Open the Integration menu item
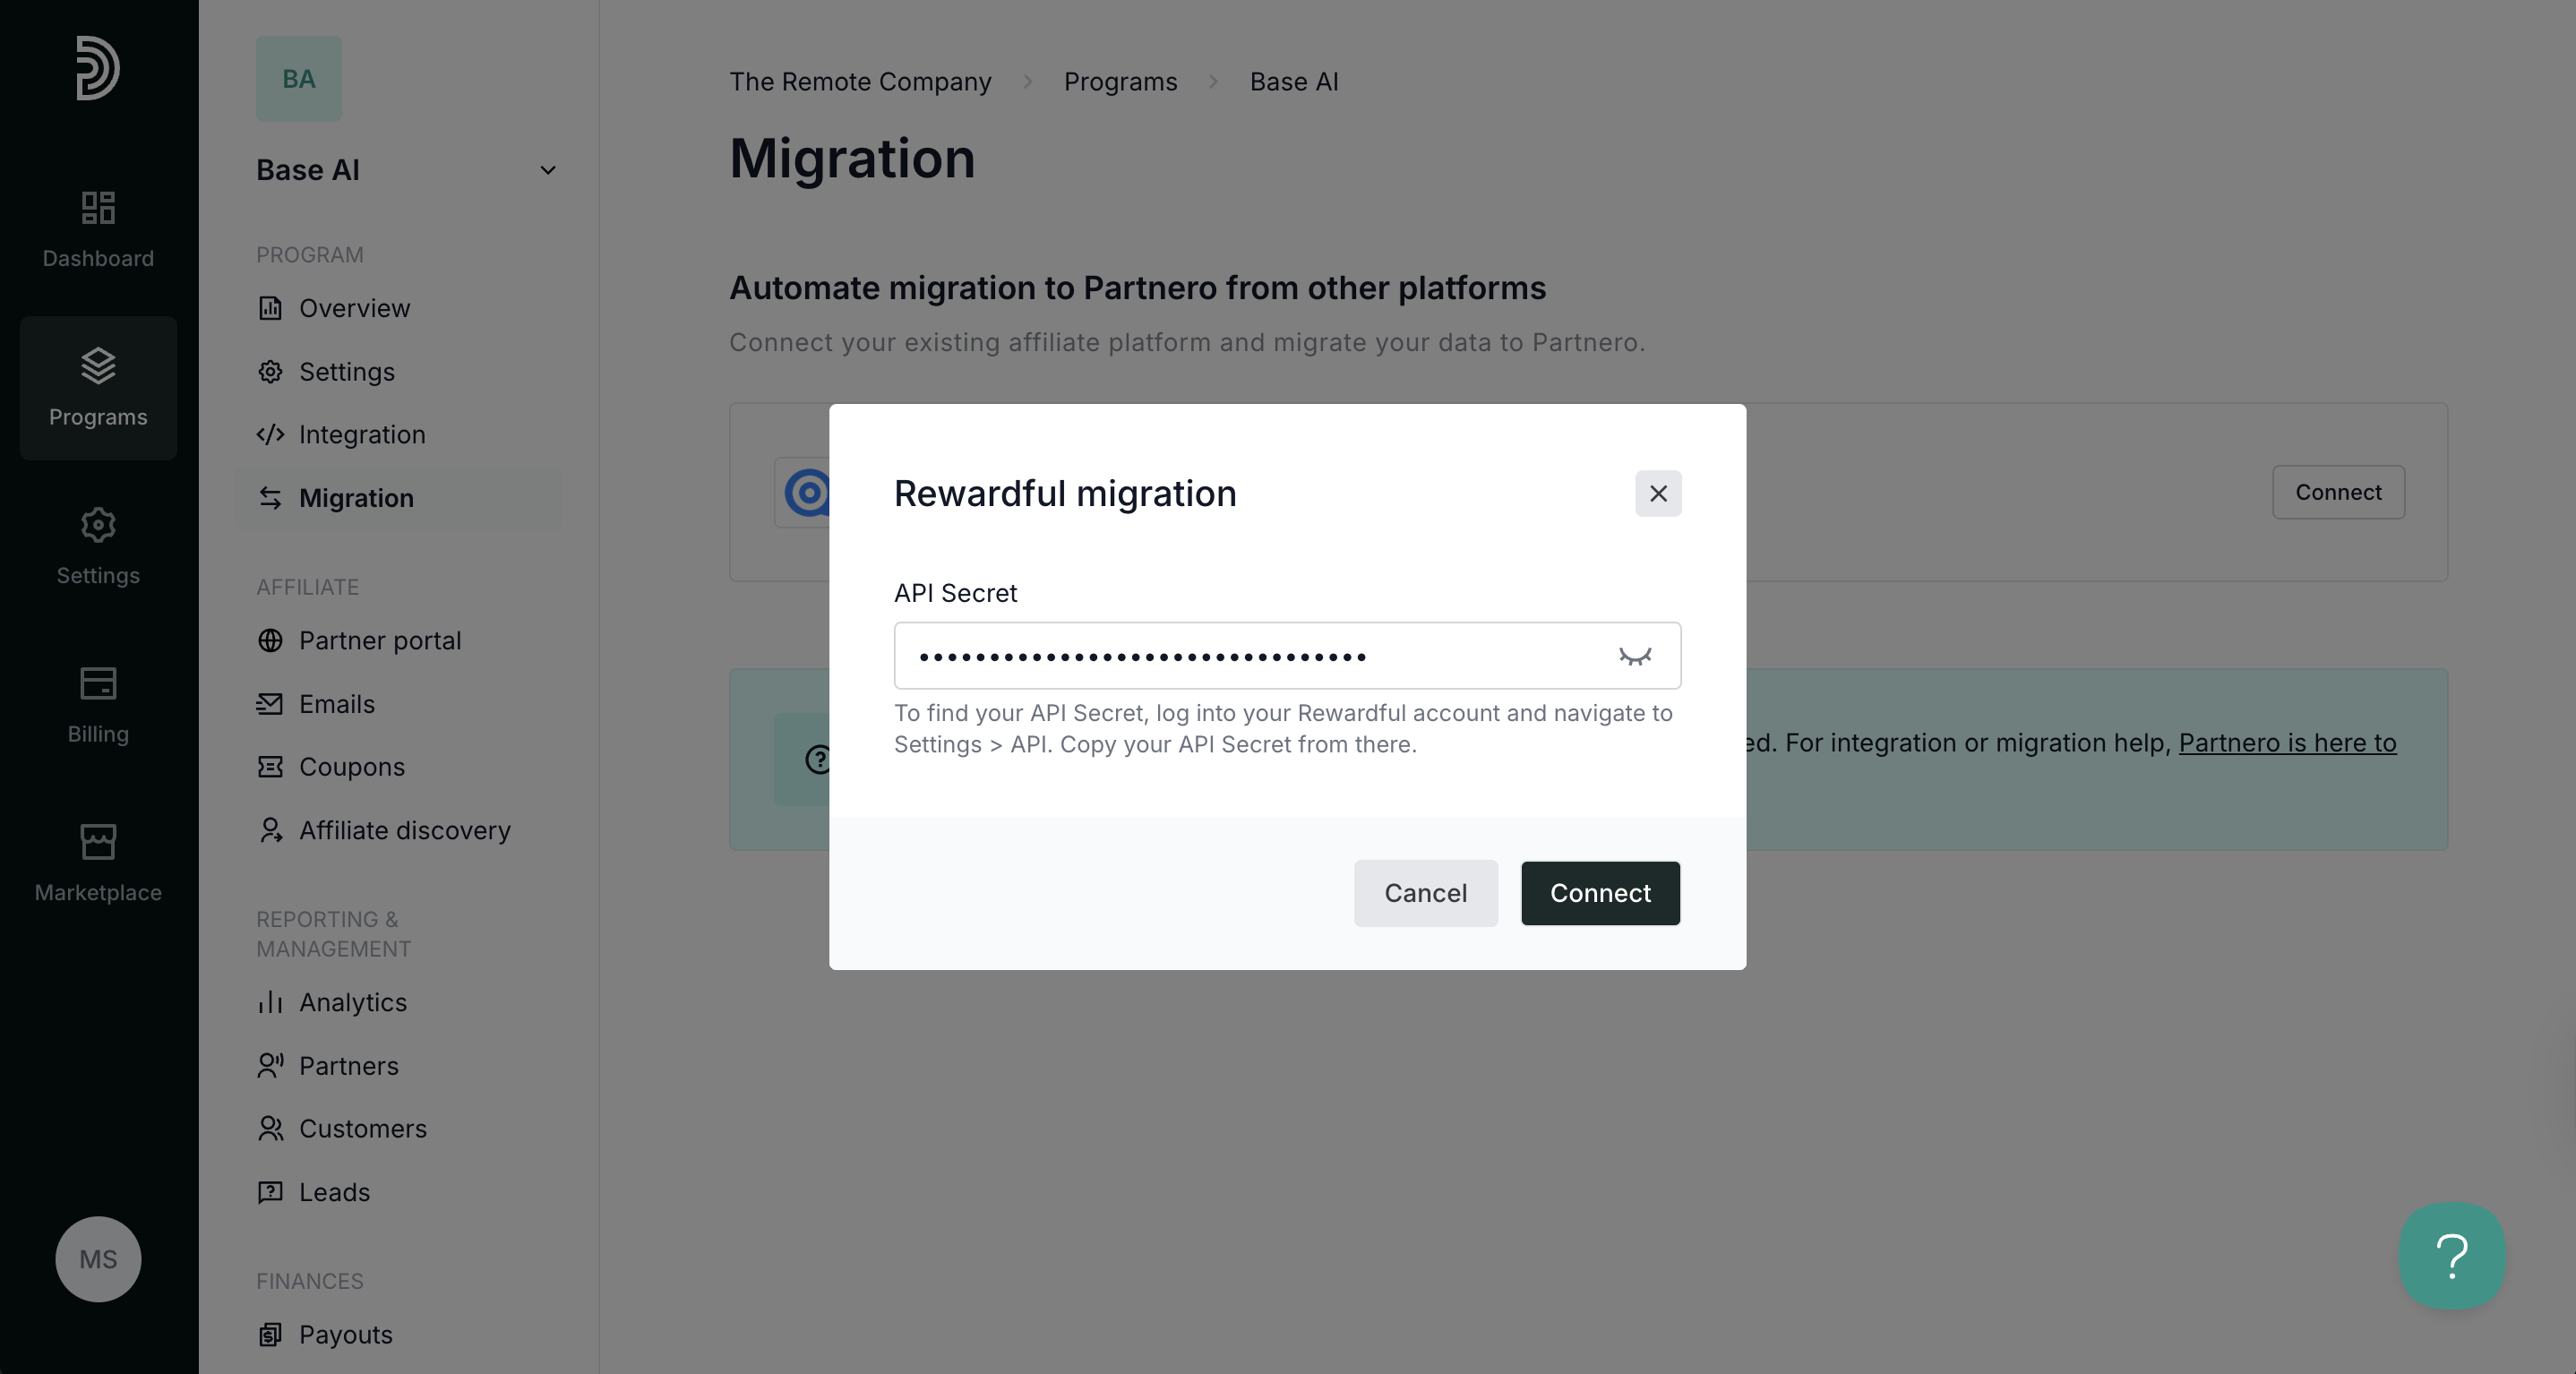Screen dimensions: 2576x1374 coord(361,434)
